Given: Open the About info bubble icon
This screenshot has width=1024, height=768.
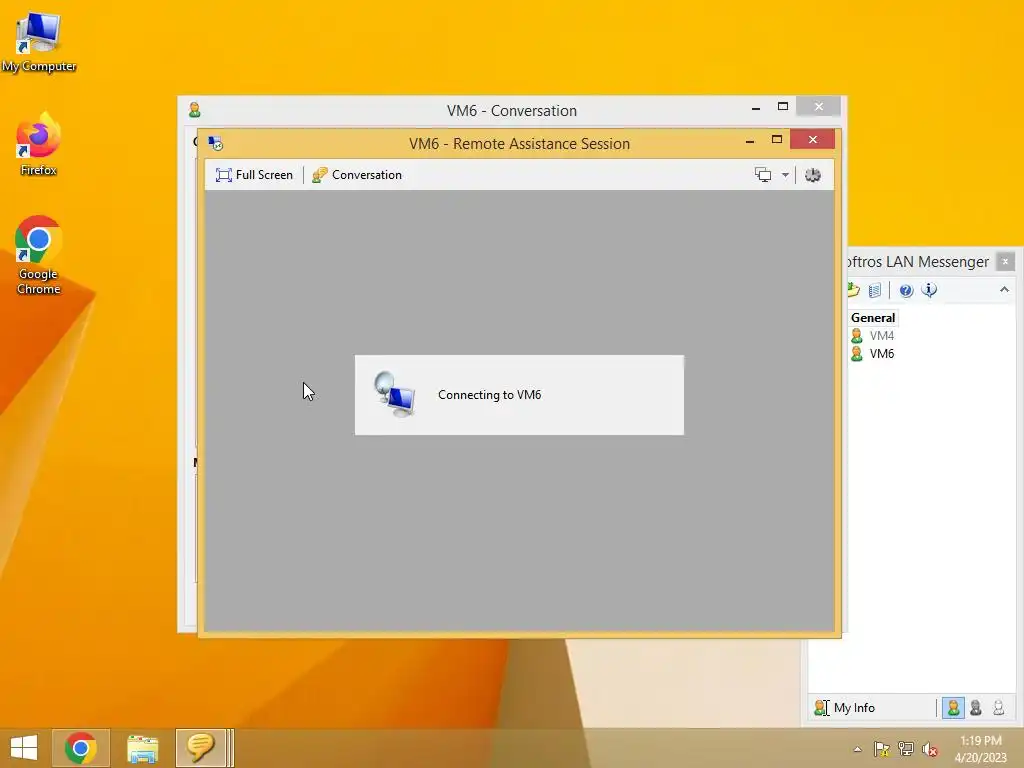Looking at the screenshot, I should pos(929,290).
